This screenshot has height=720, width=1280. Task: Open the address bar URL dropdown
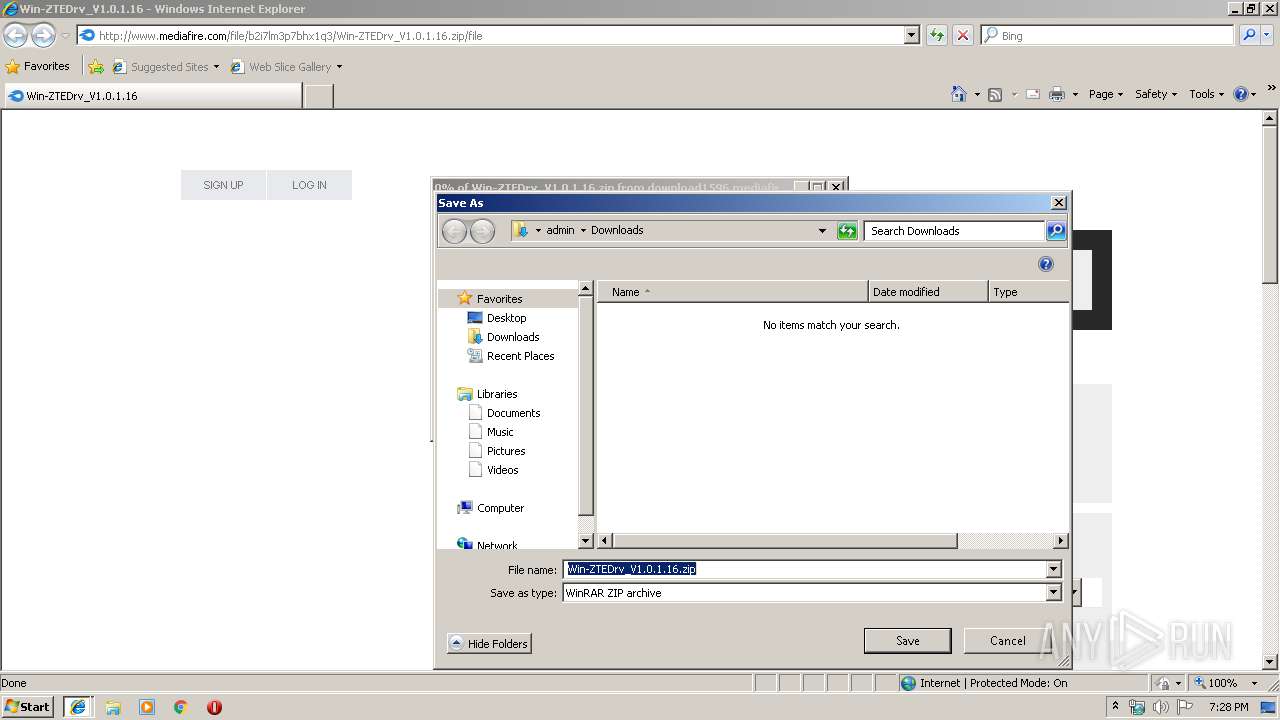(911, 35)
